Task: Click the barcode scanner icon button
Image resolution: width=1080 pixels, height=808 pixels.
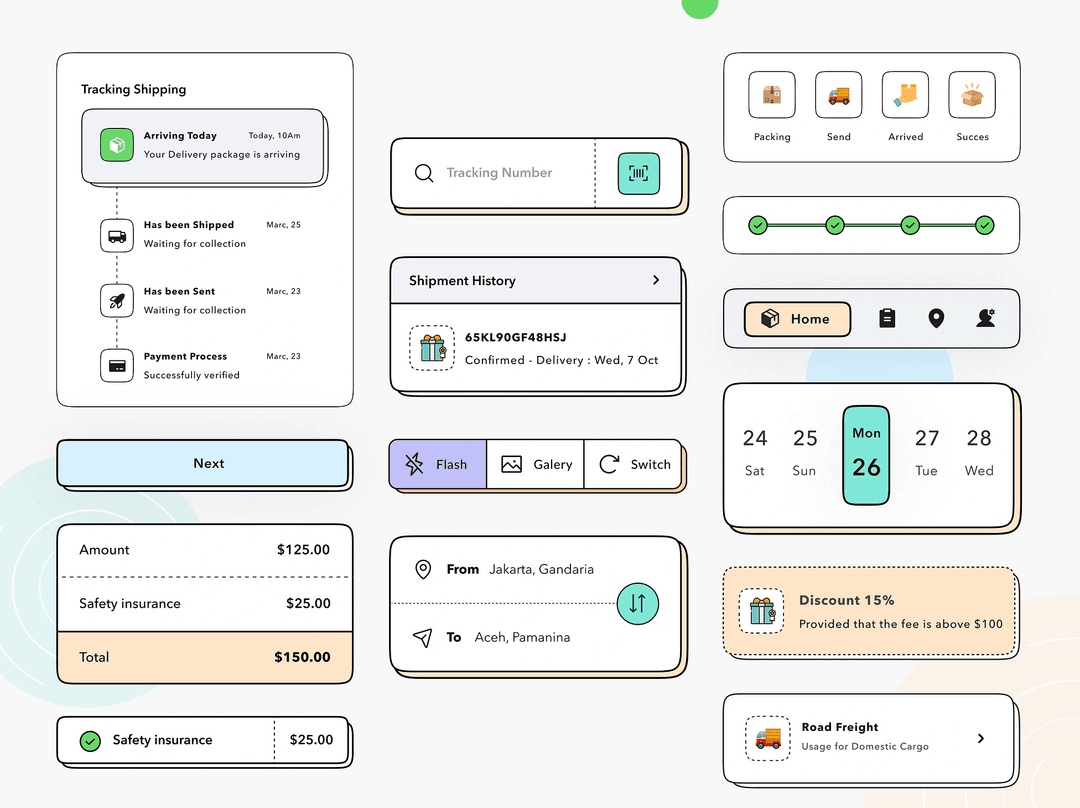Action: pyautogui.click(x=638, y=173)
